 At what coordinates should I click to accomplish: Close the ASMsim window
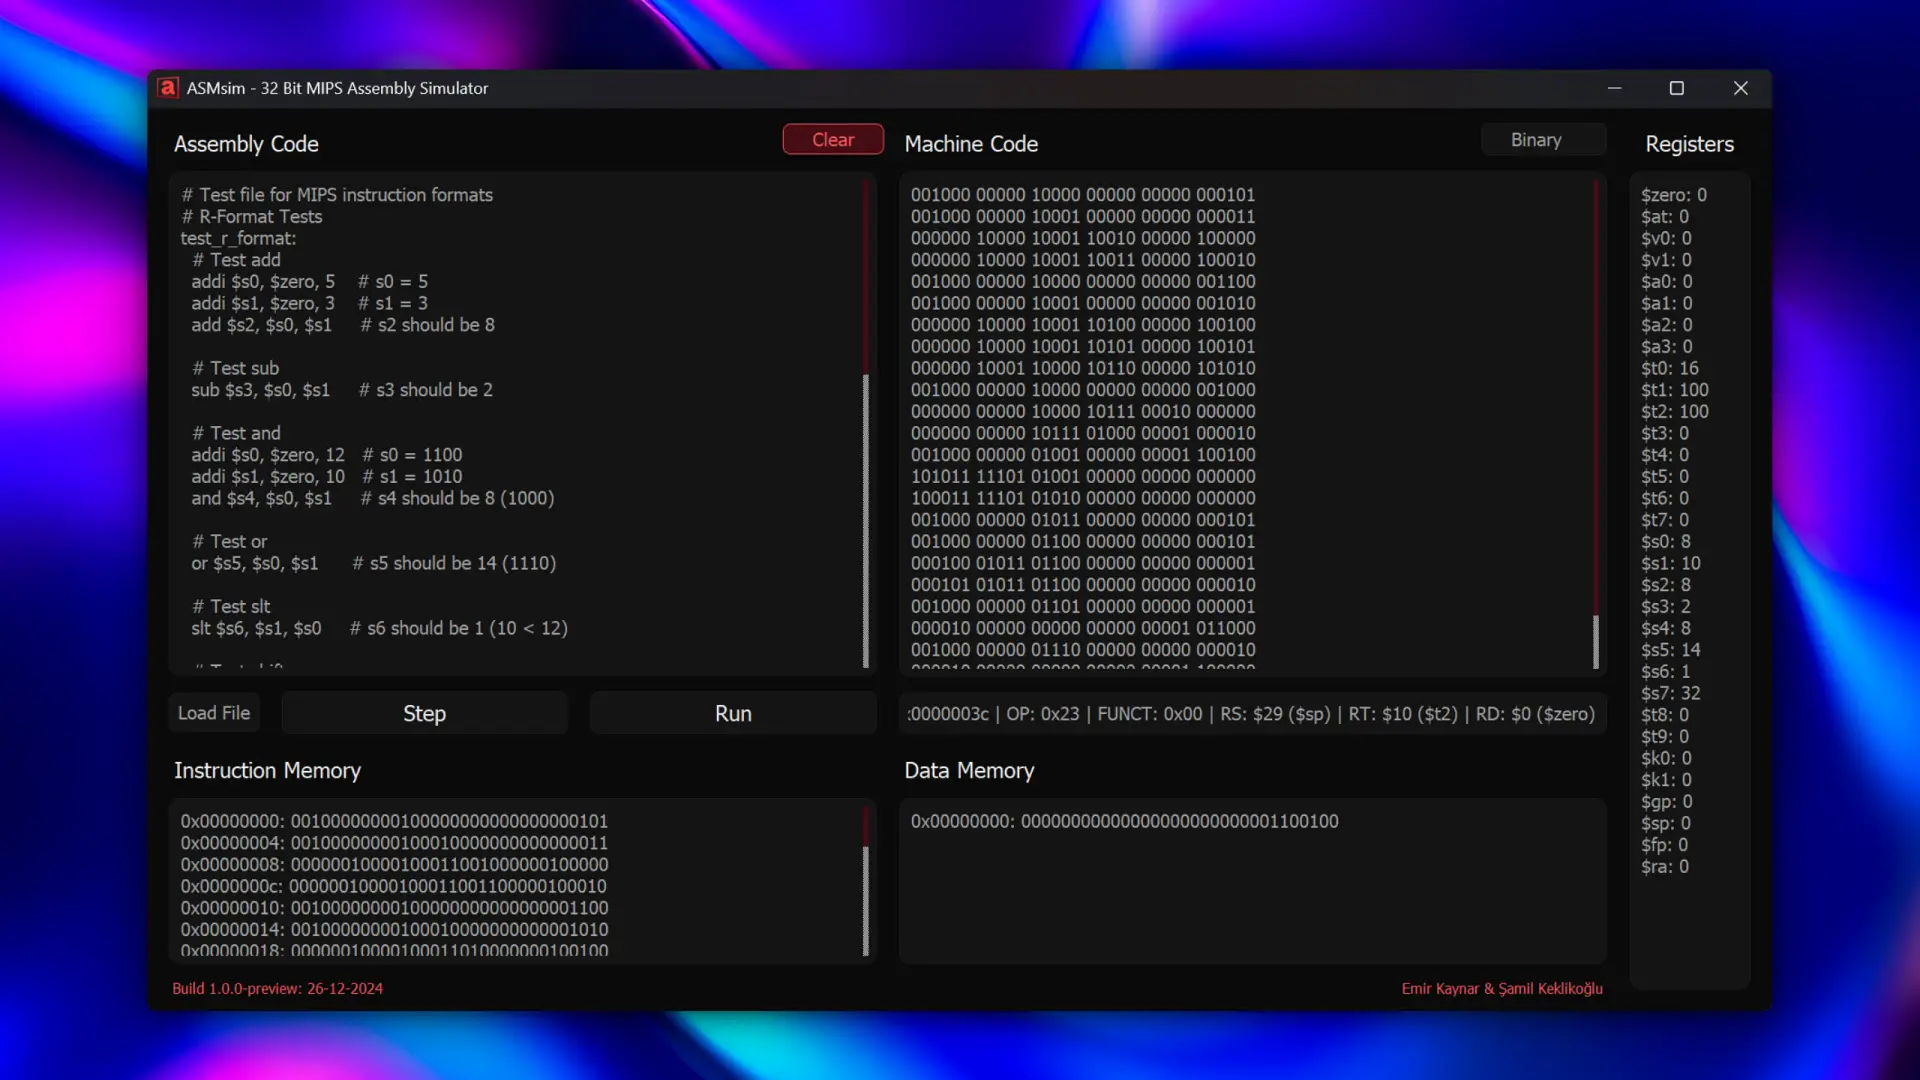point(1741,88)
